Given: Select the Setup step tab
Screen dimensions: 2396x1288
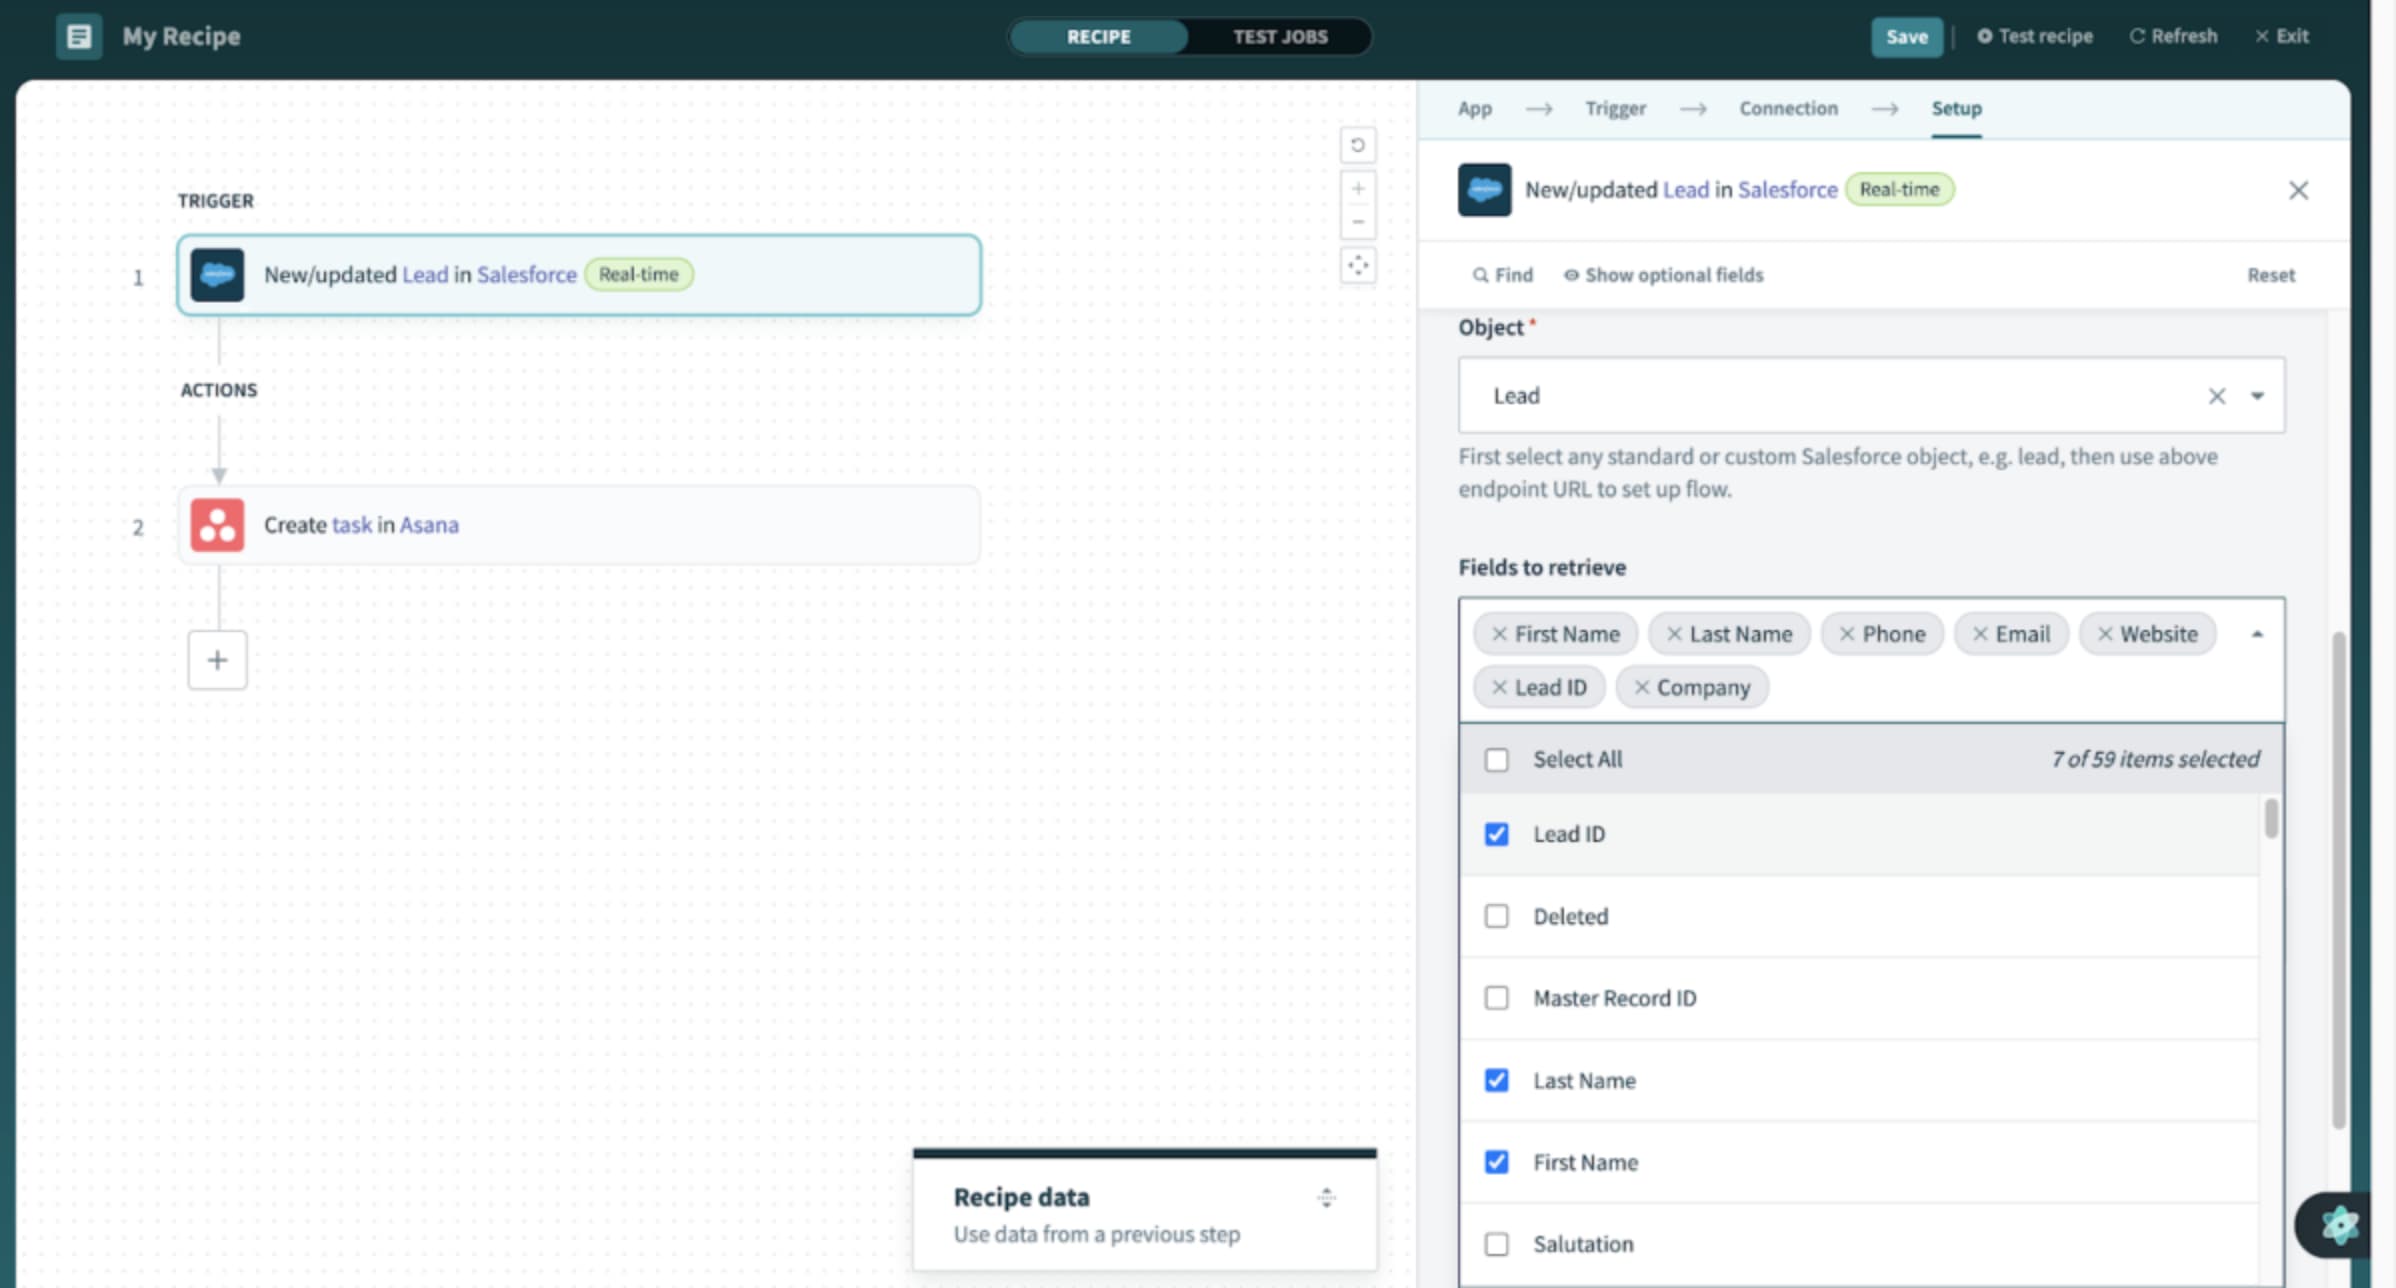Looking at the screenshot, I should click(x=1956, y=108).
